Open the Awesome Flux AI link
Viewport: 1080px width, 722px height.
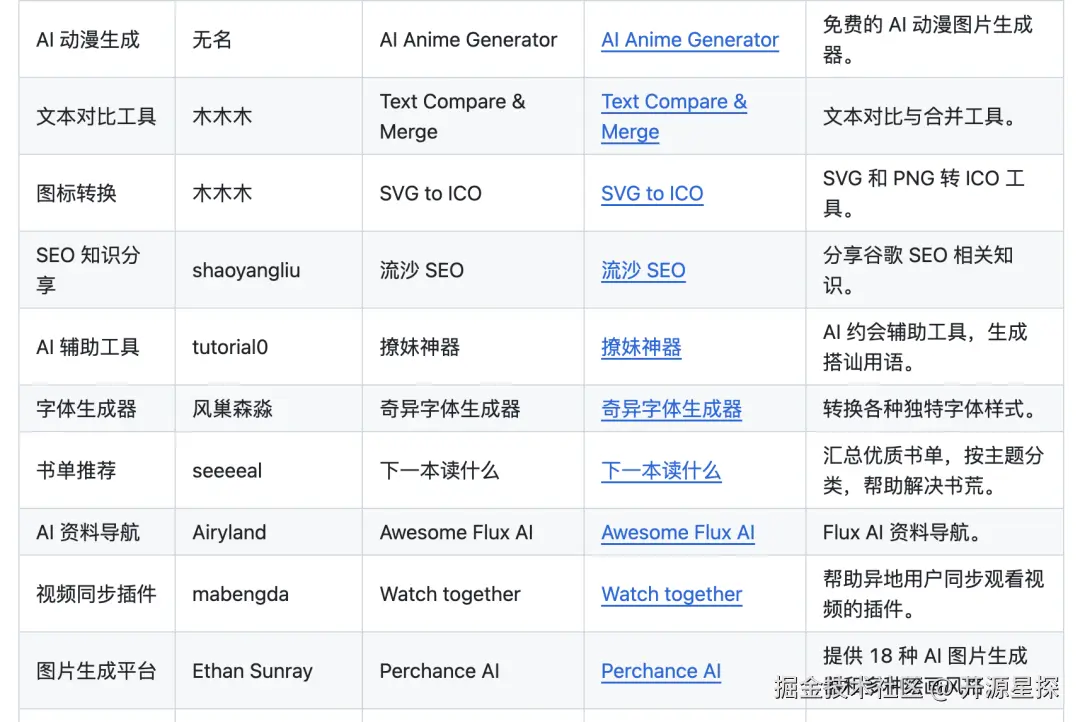677,532
